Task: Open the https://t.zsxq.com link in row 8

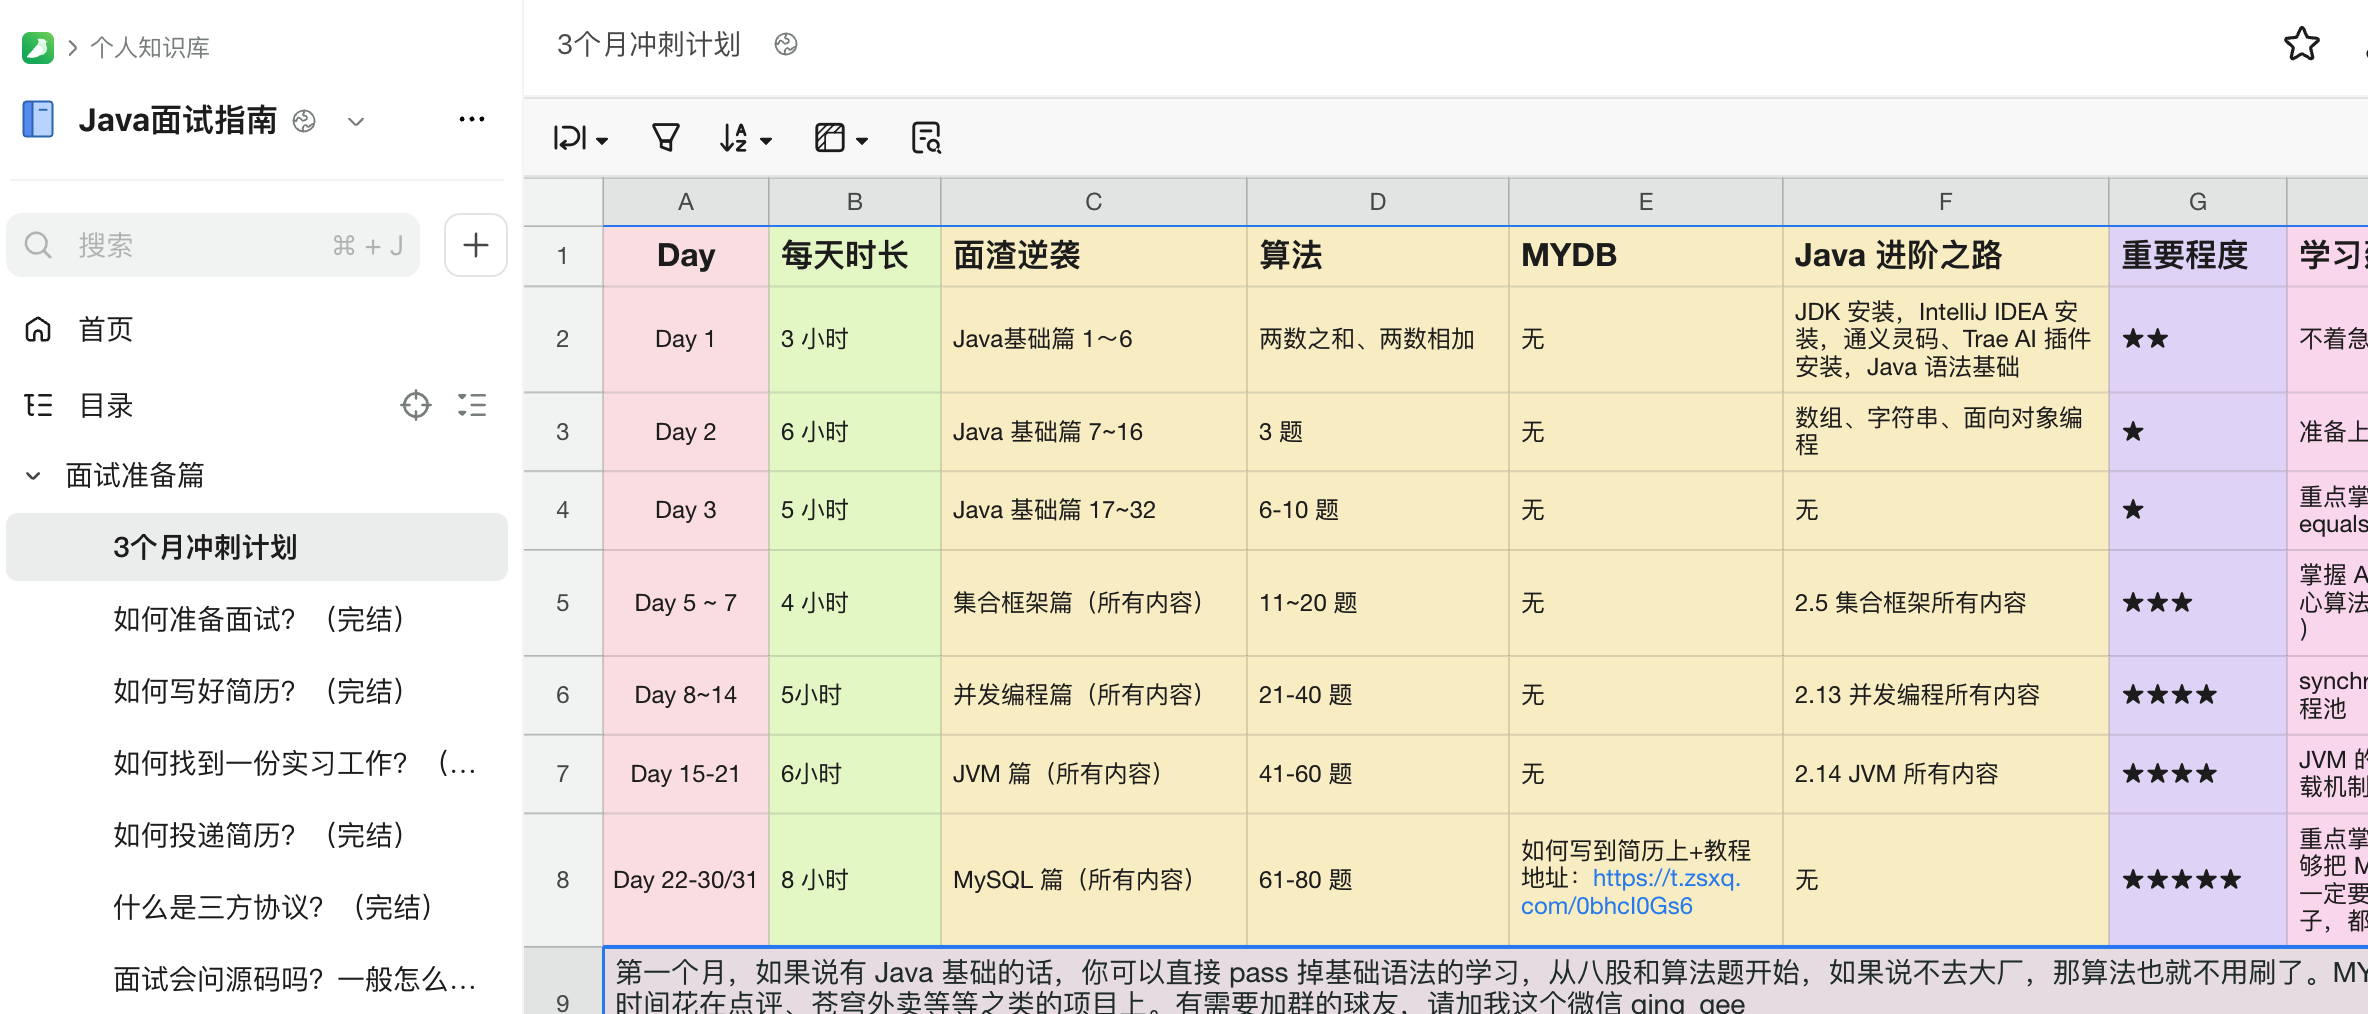Action: pos(1667,878)
